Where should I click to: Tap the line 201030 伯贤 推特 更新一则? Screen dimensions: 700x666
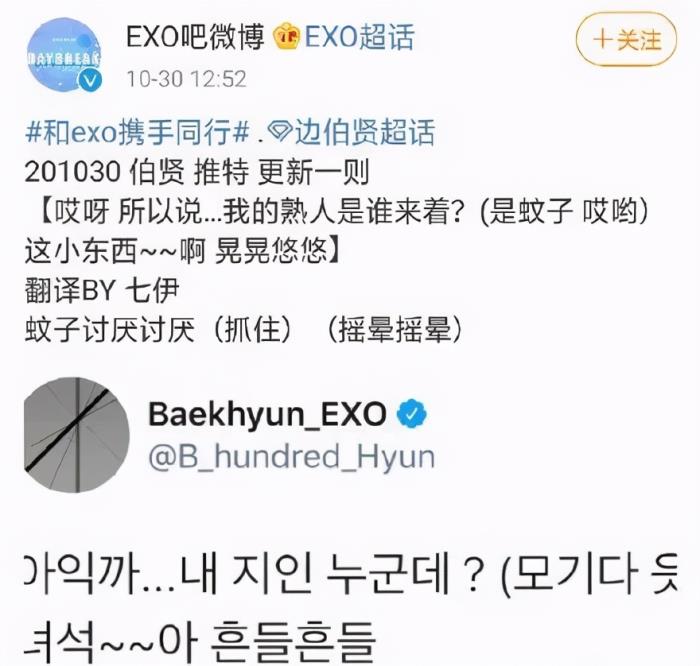(x=196, y=172)
